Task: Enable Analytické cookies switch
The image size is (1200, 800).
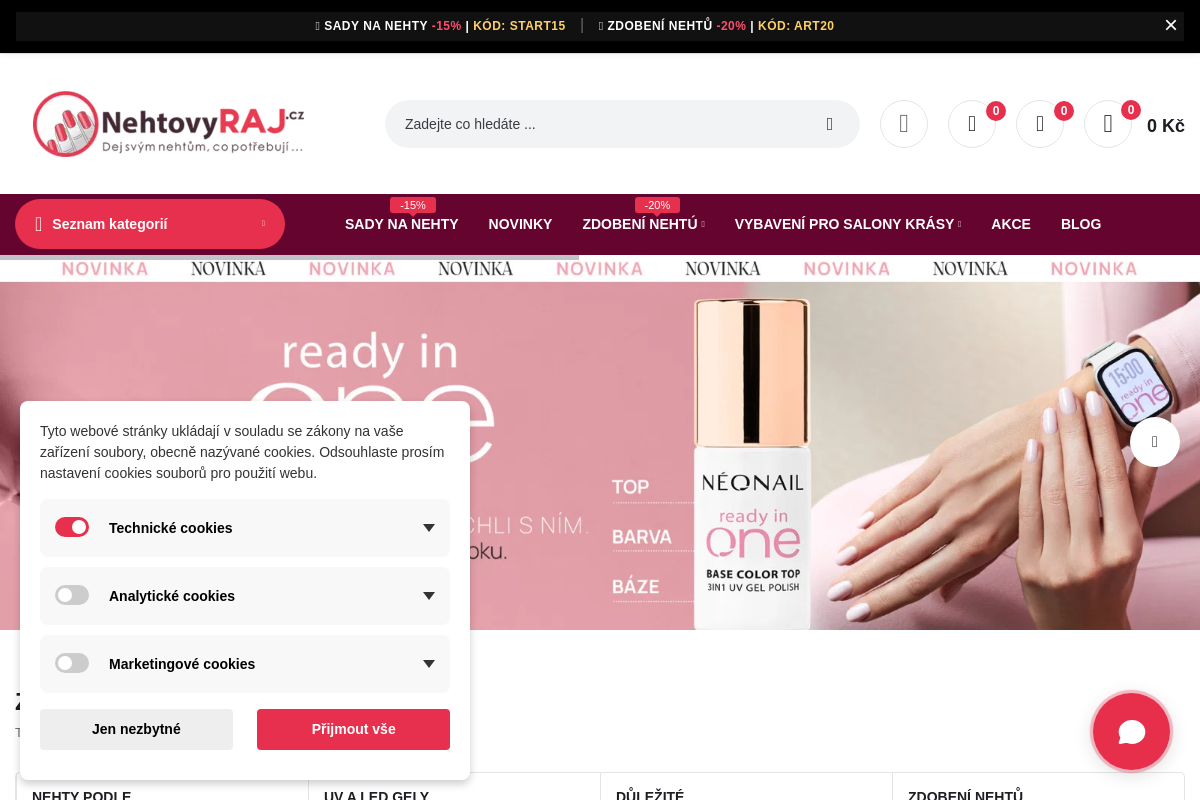Action: (72, 595)
